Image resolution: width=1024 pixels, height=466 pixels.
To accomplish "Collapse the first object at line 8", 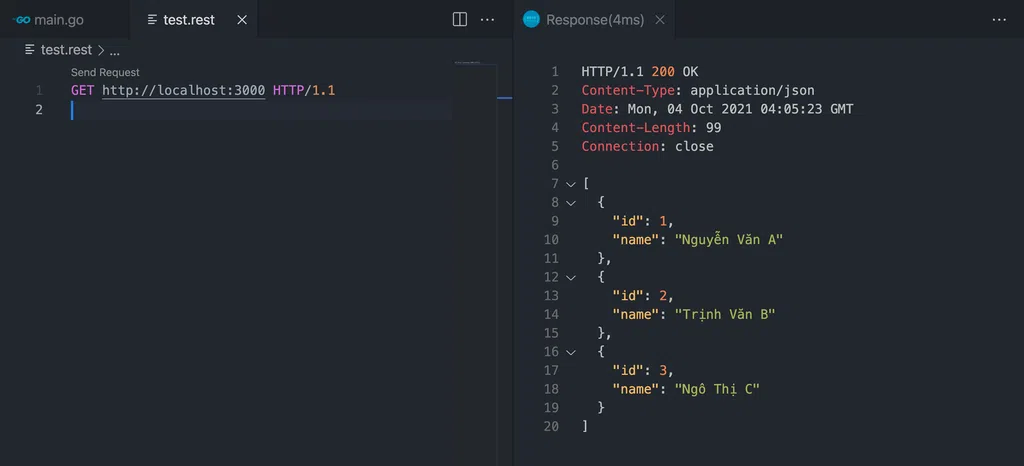I will 571,203.
